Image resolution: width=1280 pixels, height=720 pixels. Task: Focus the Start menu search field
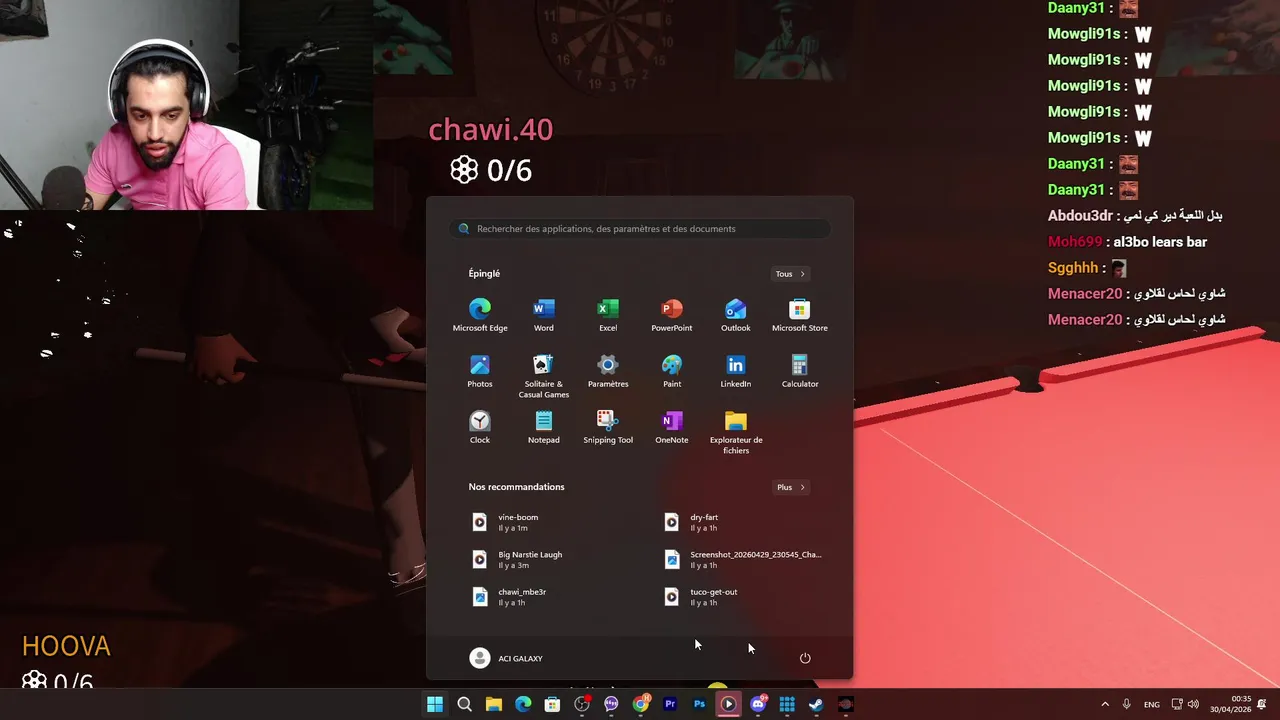click(640, 229)
